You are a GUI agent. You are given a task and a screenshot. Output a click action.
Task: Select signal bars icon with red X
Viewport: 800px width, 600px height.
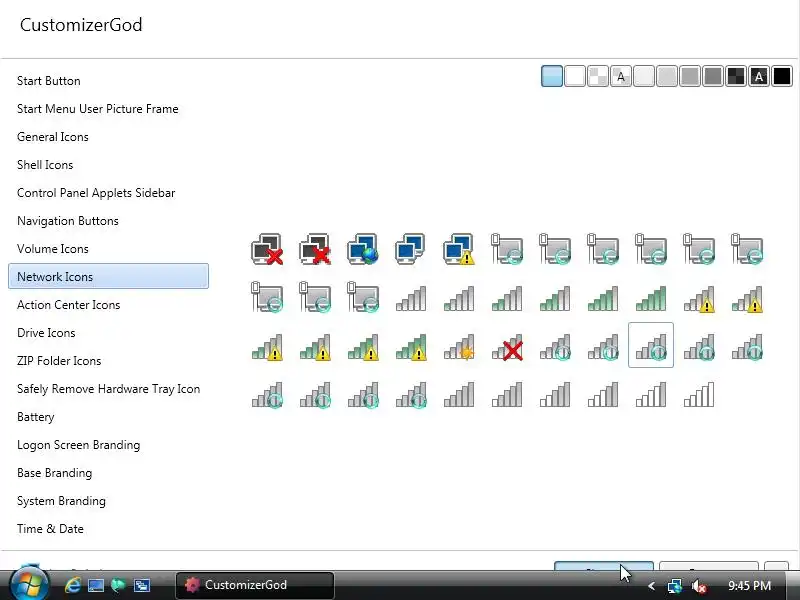click(507, 346)
